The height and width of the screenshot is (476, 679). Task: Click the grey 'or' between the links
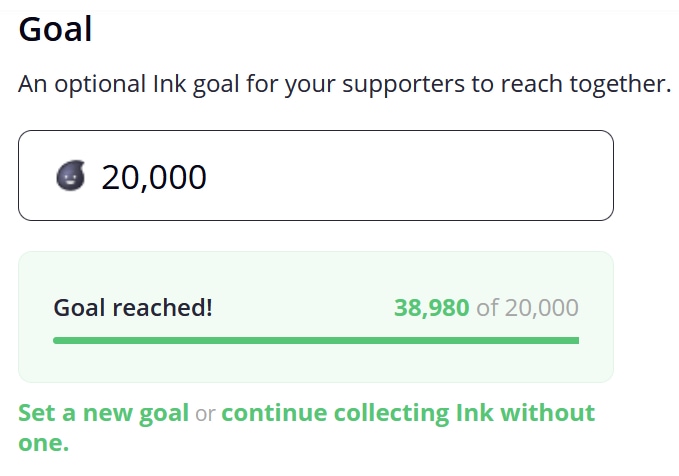click(x=205, y=414)
